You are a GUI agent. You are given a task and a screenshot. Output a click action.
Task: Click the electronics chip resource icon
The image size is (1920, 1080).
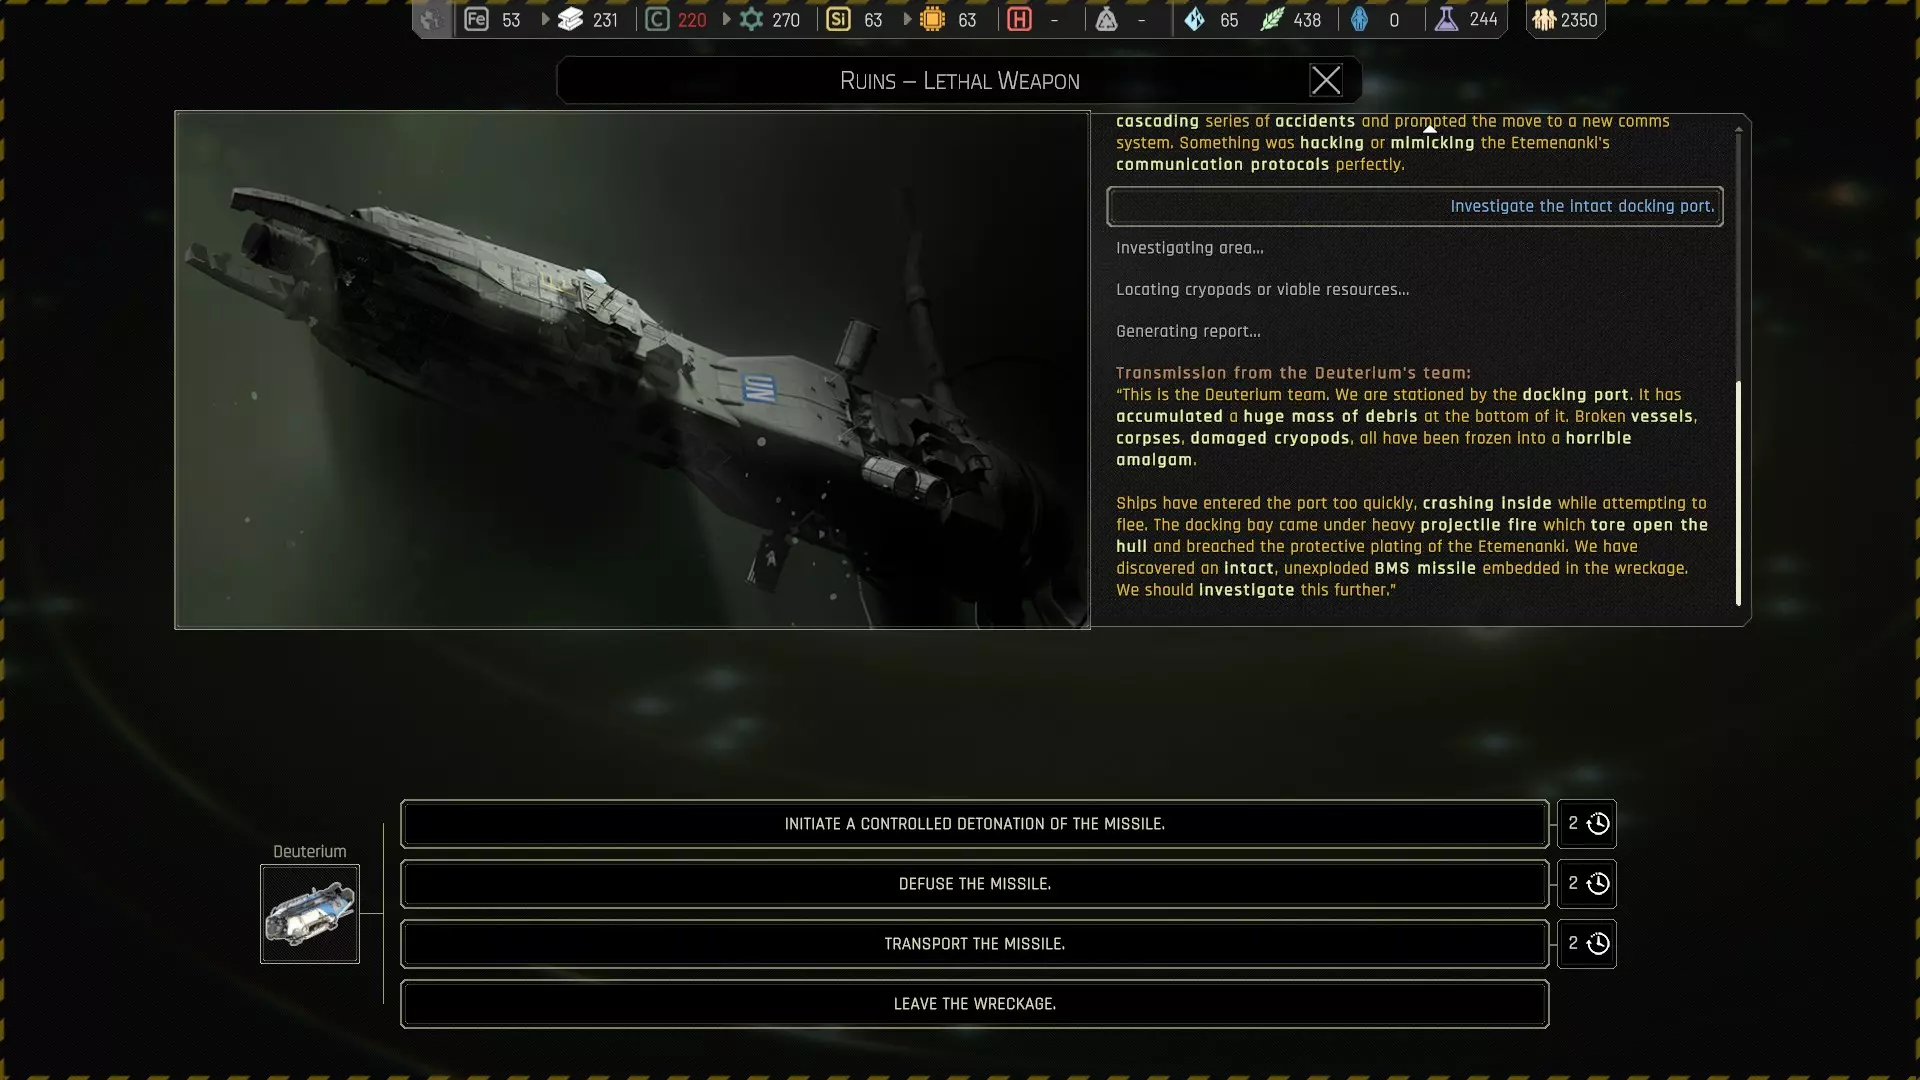click(x=932, y=19)
